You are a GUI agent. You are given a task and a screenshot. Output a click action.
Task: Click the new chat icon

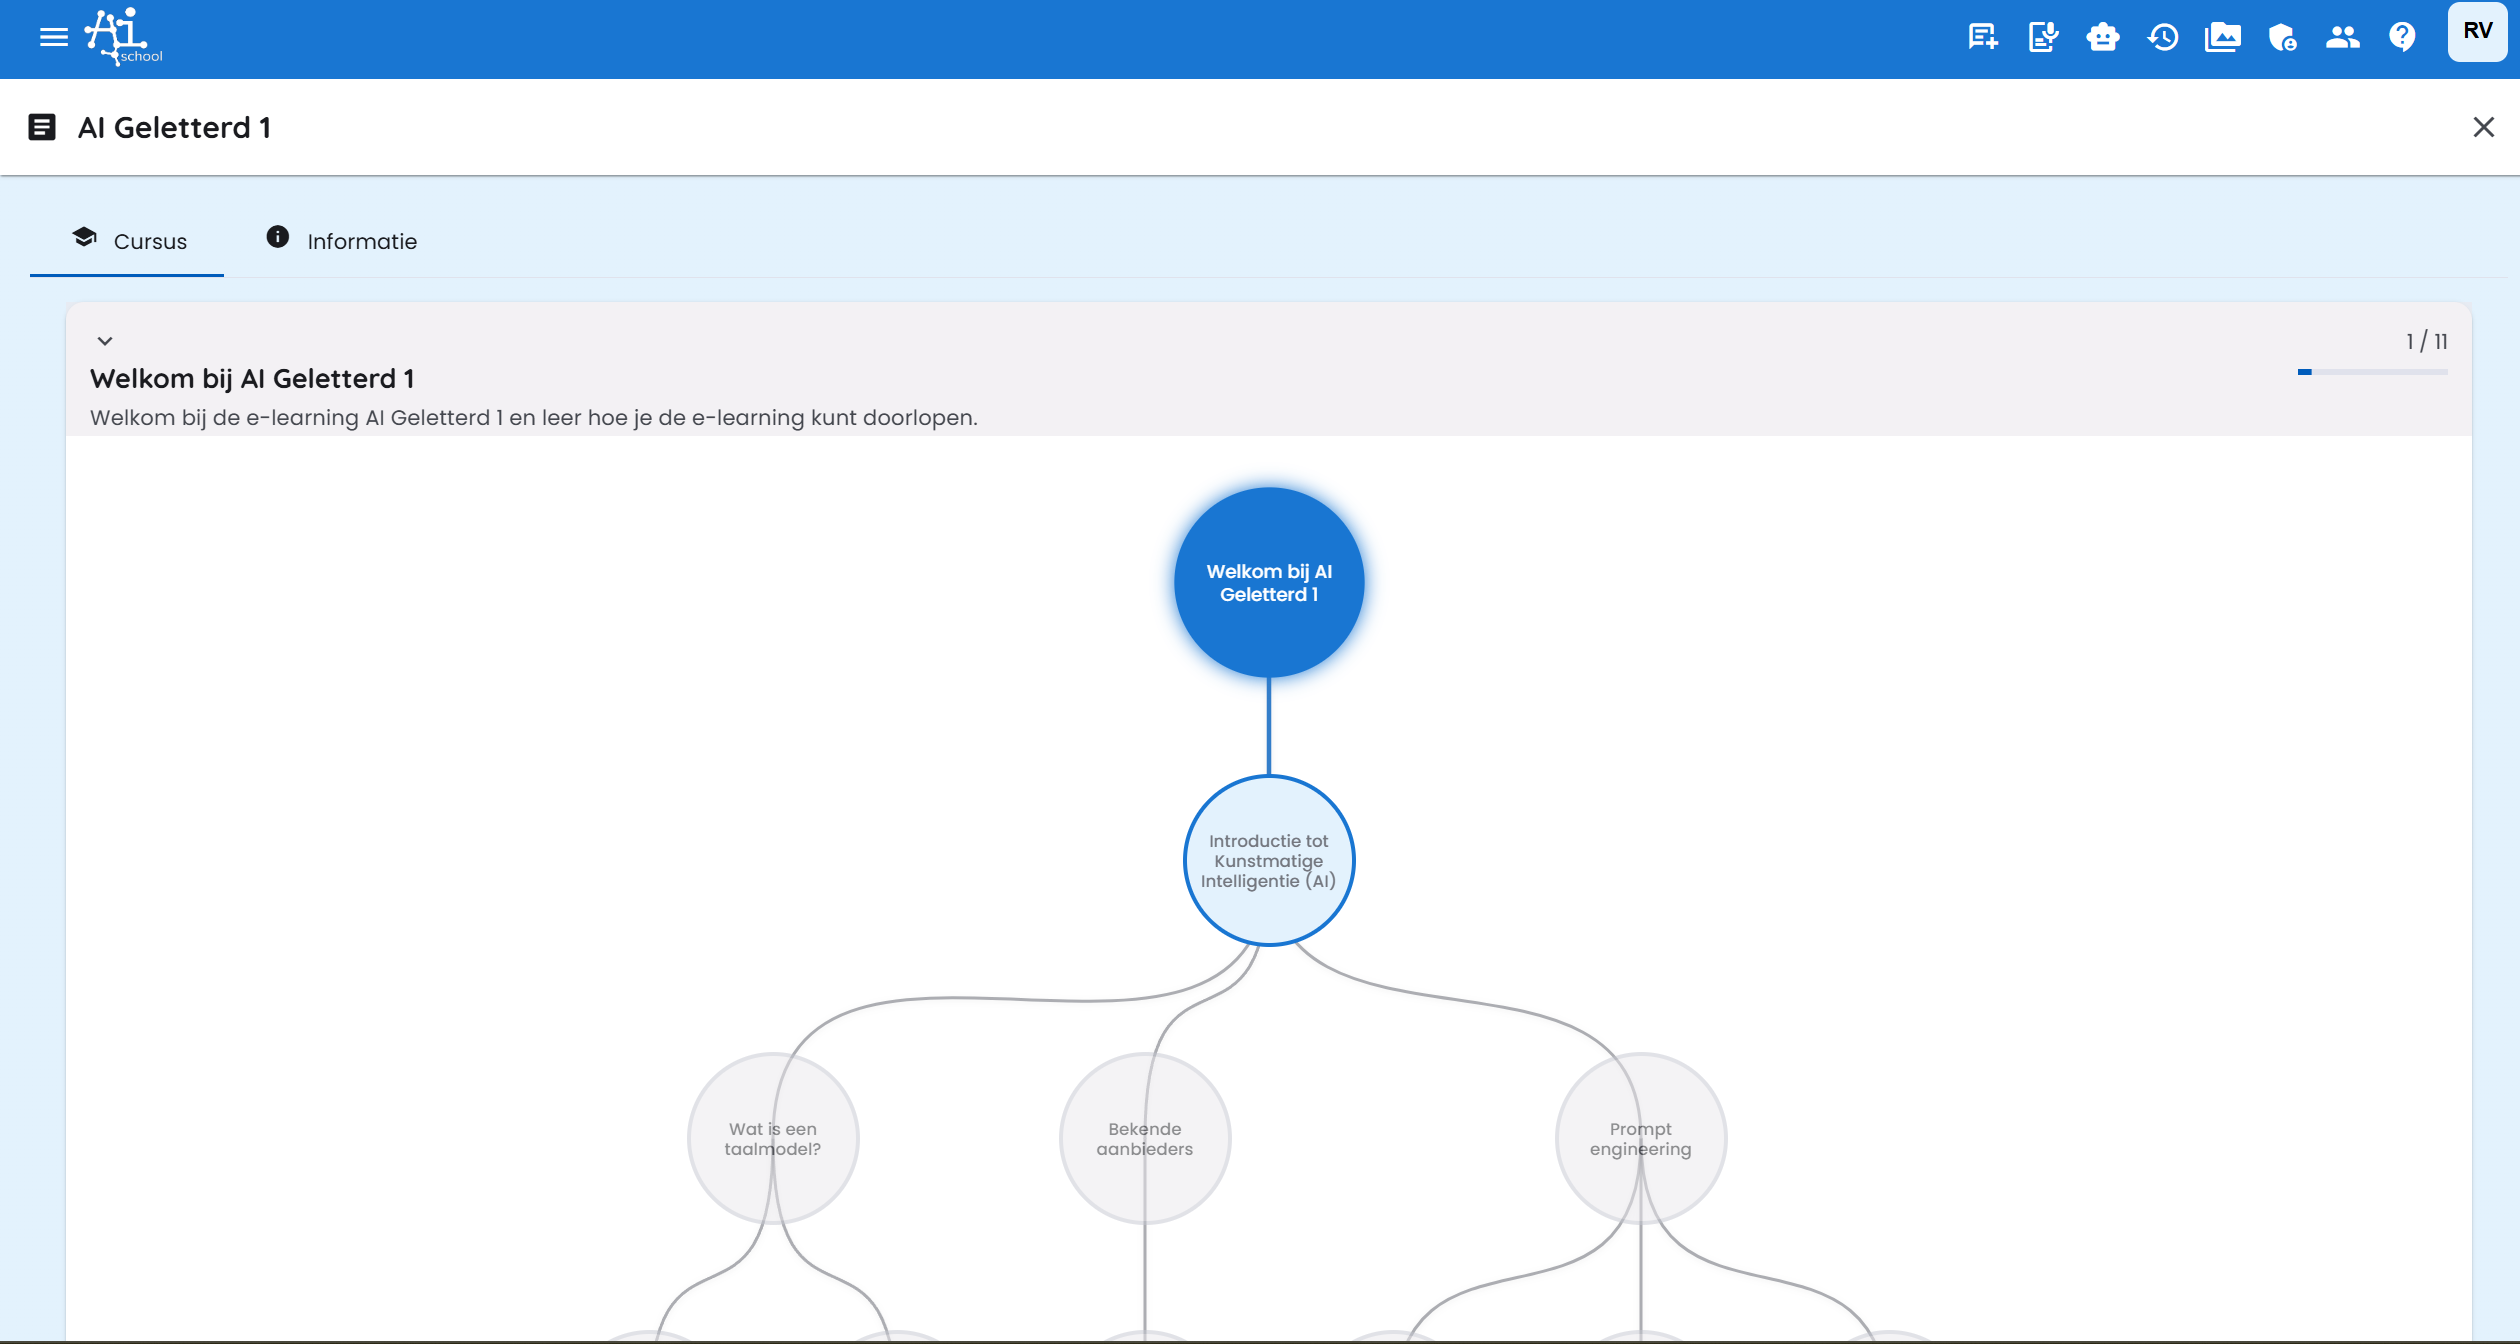click(1982, 37)
